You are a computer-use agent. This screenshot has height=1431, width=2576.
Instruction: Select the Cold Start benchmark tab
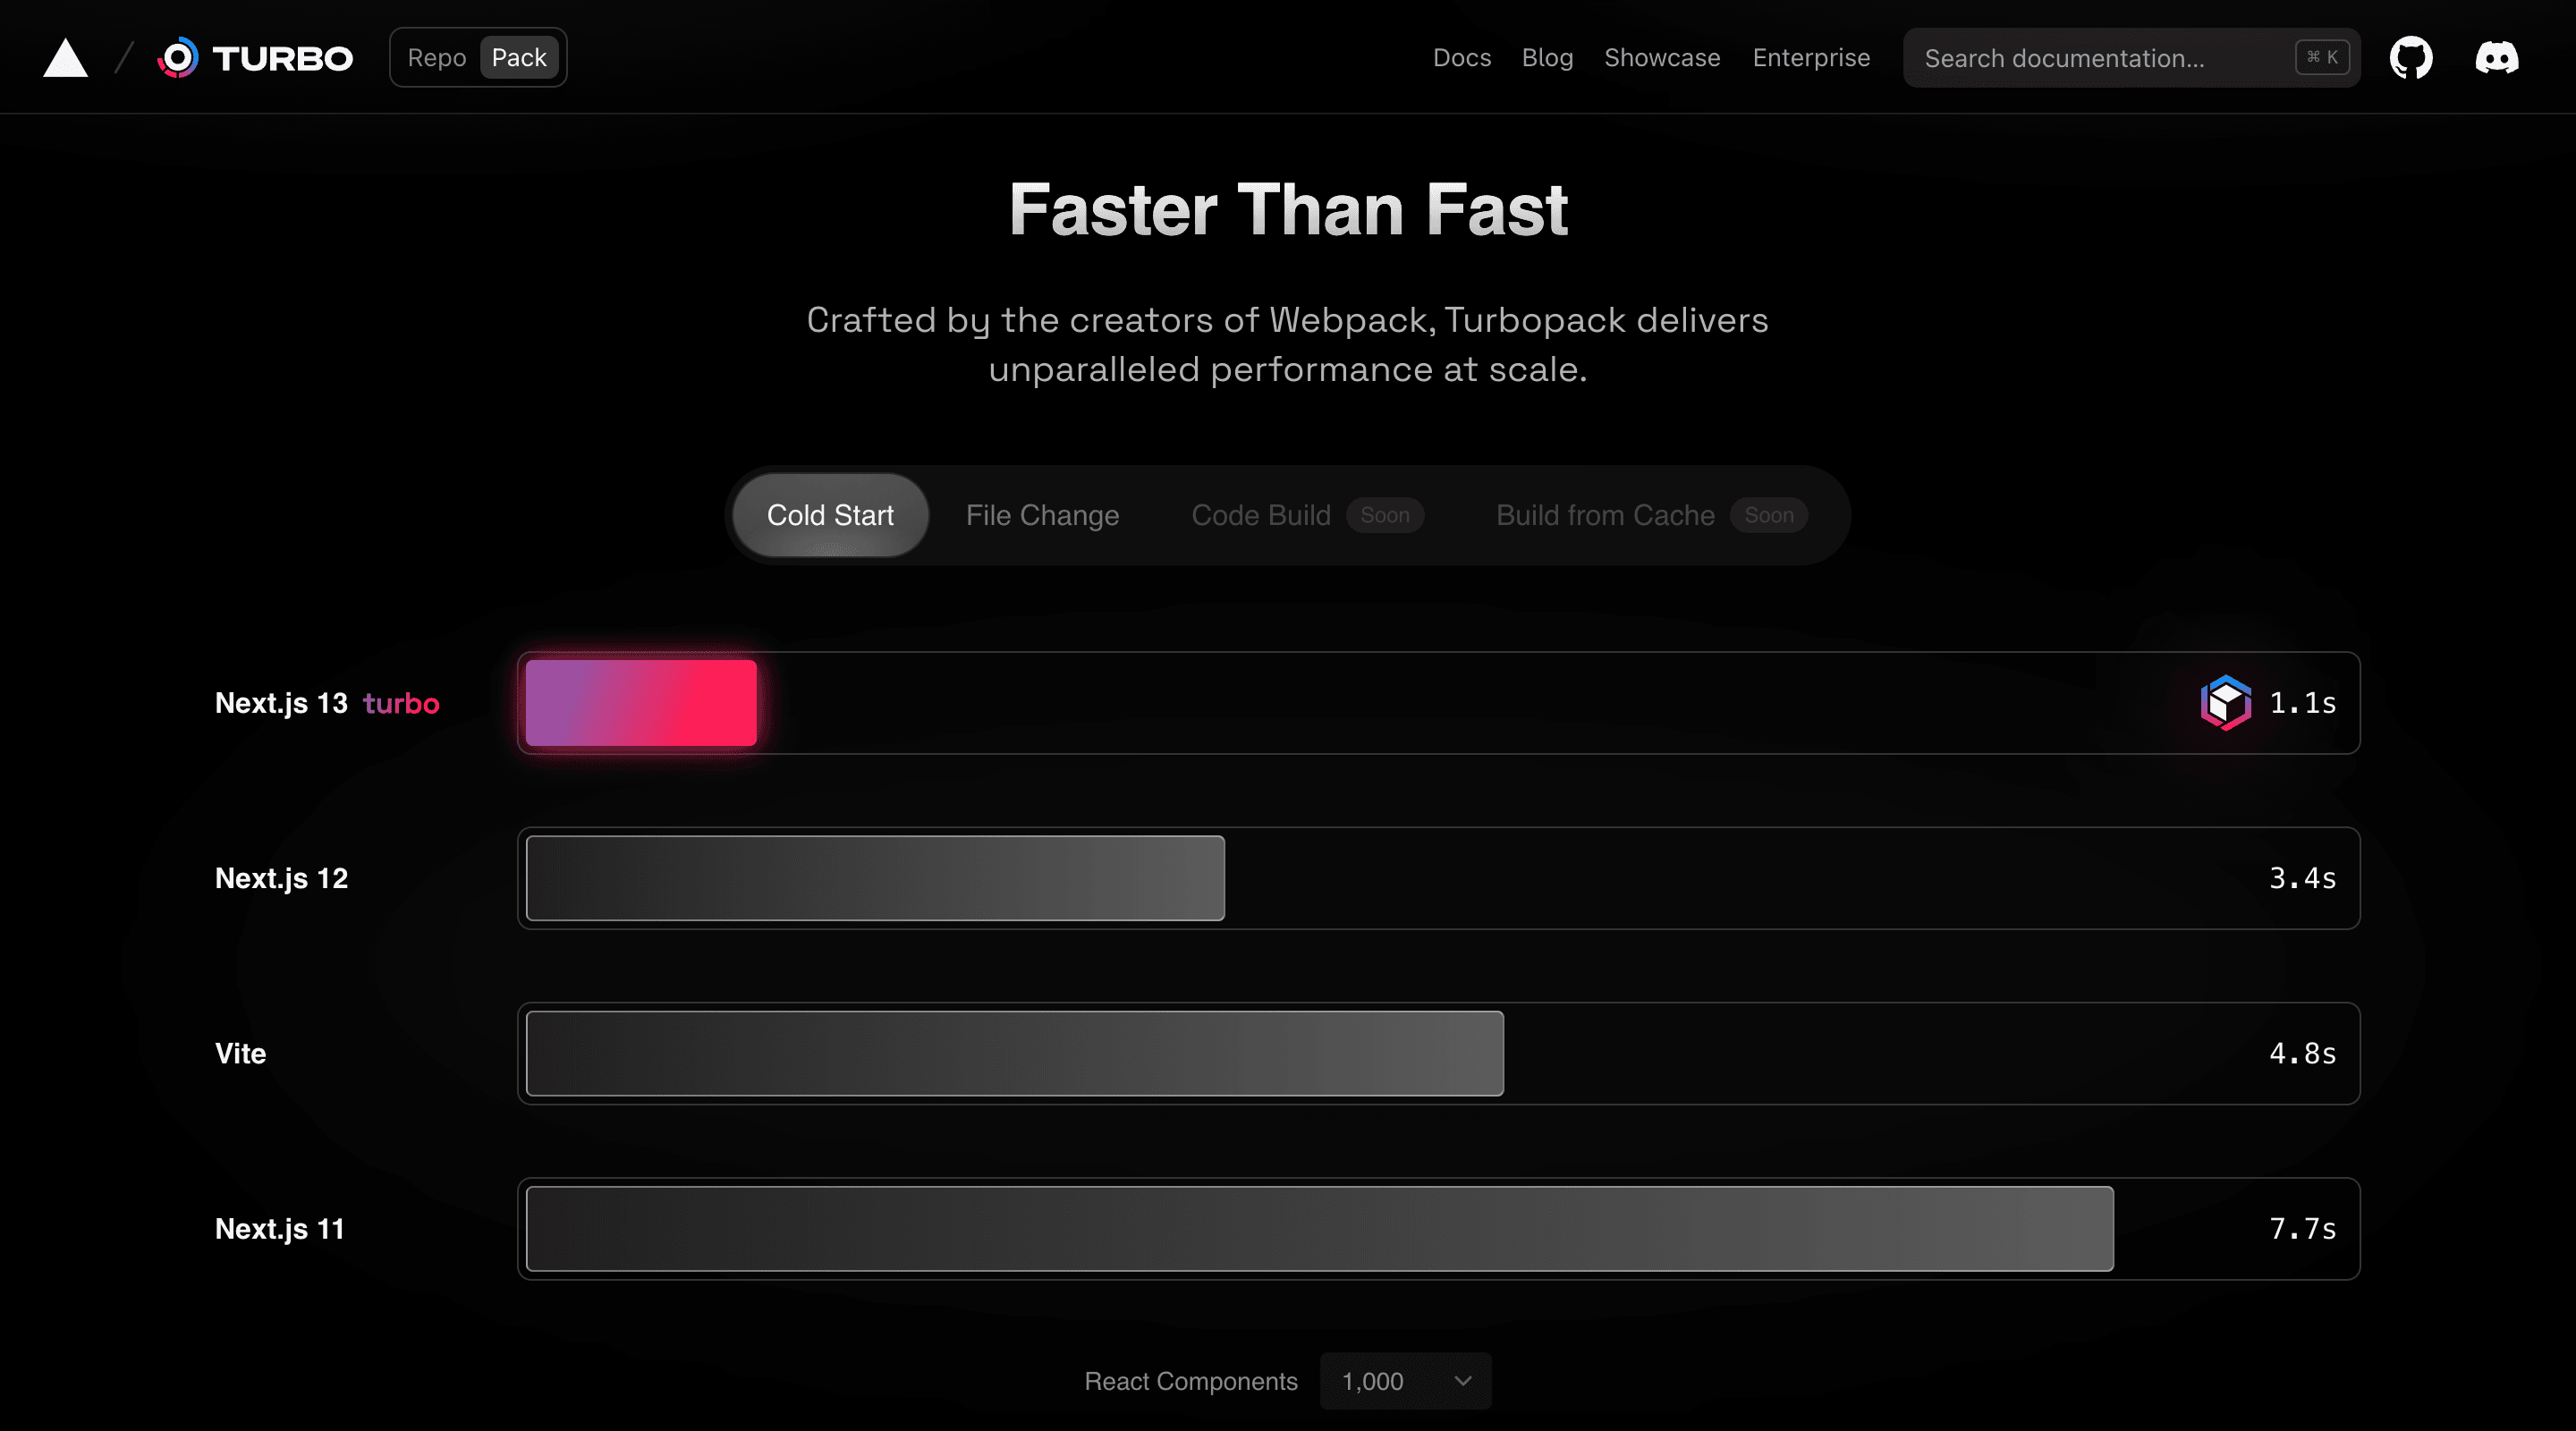[830, 514]
